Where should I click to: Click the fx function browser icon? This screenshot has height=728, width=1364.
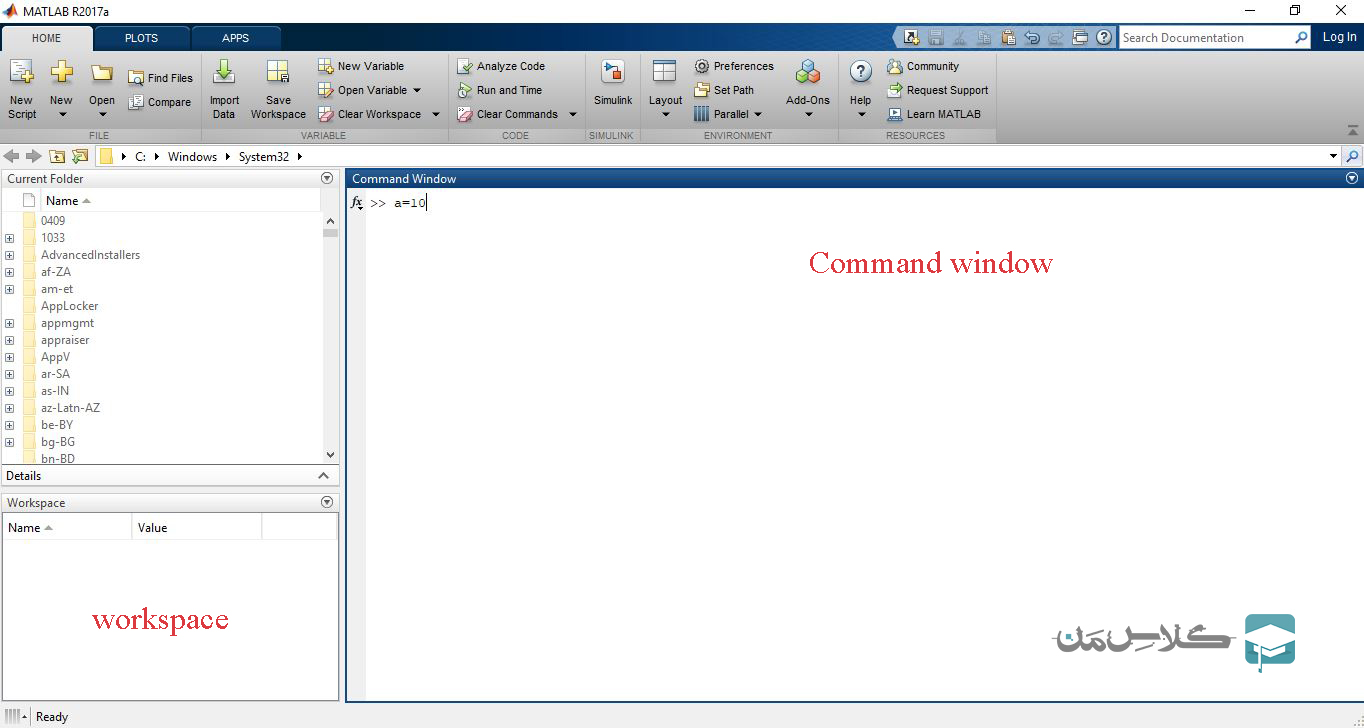pyautogui.click(x=357, y=203)
